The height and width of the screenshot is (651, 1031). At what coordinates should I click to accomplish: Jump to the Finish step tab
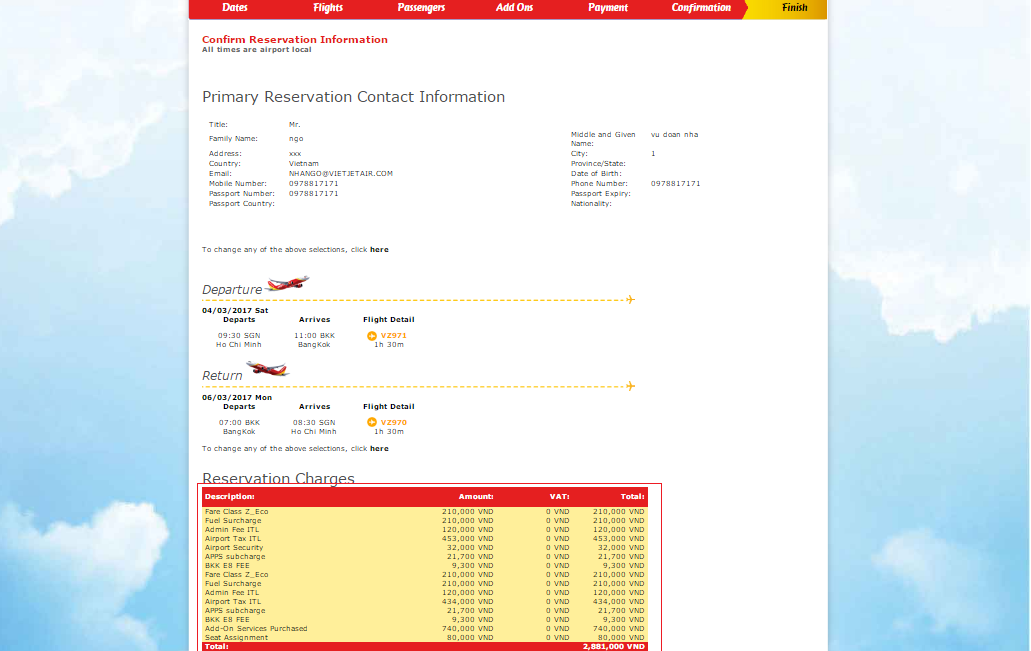click(x=794, y=8)
